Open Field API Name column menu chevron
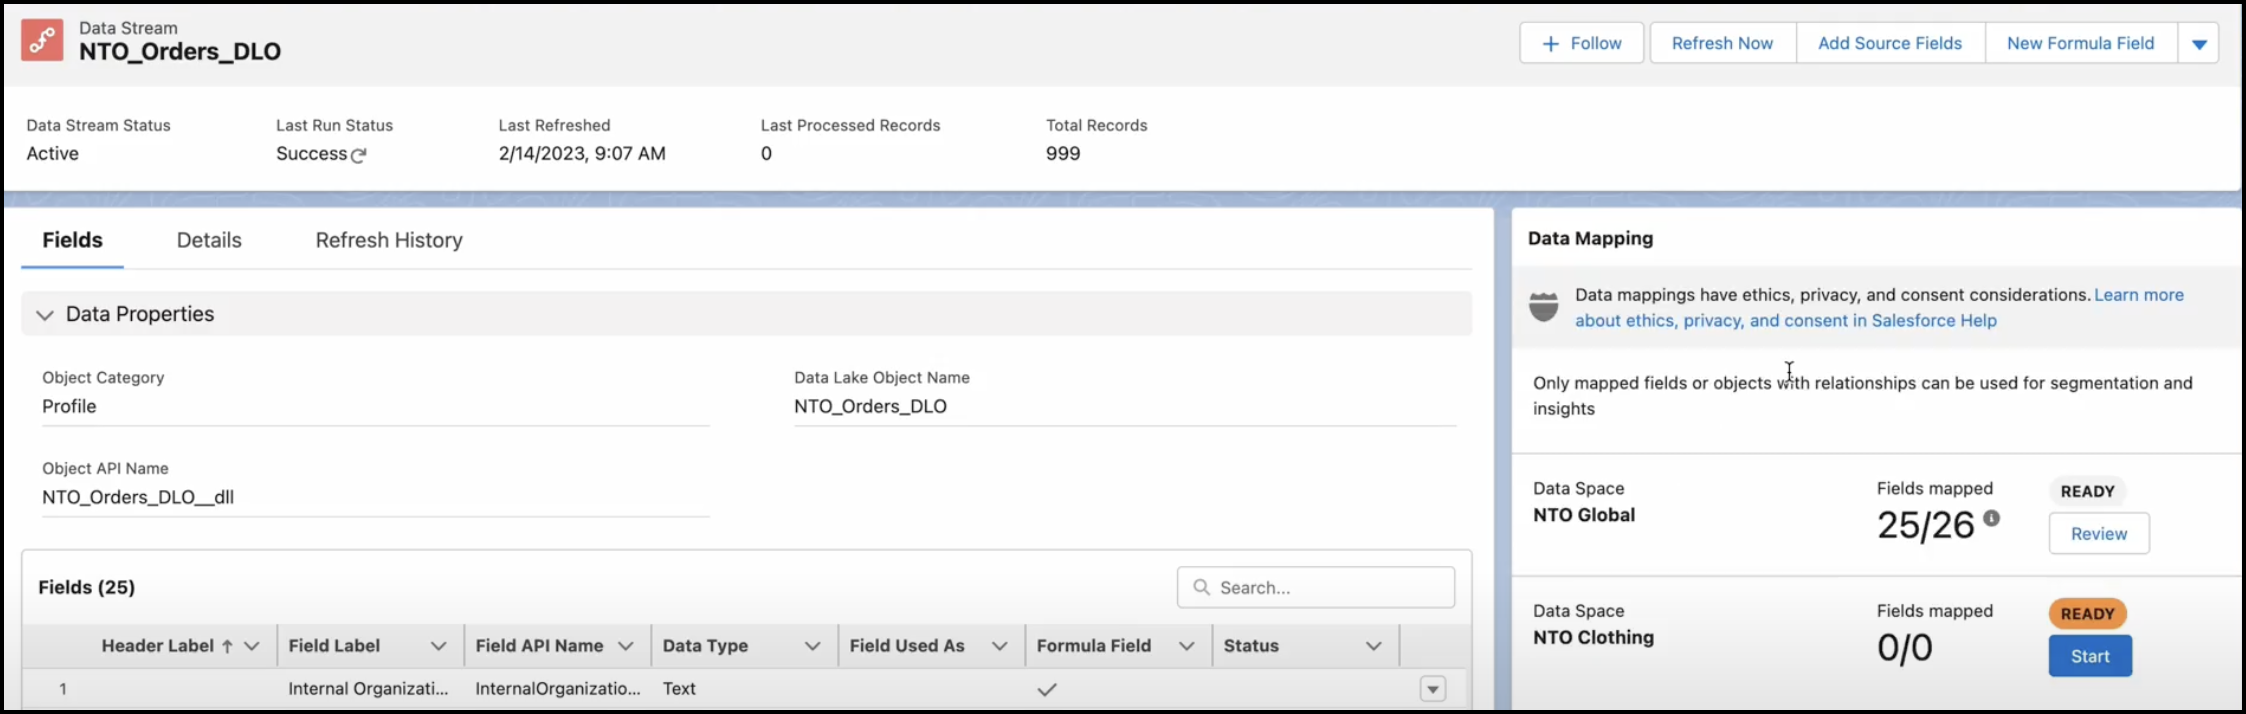2246x714 pixels. click(x=626, y=646)
